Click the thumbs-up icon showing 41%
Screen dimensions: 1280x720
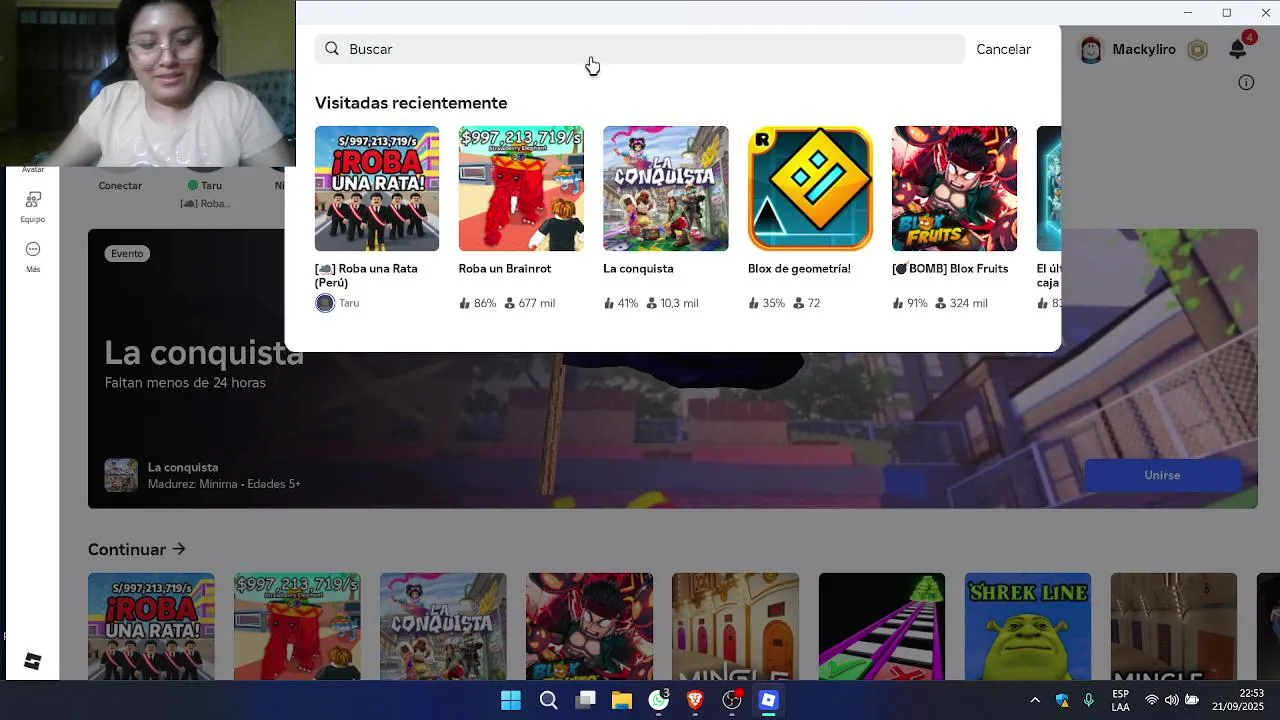click(x=609, y=303)
